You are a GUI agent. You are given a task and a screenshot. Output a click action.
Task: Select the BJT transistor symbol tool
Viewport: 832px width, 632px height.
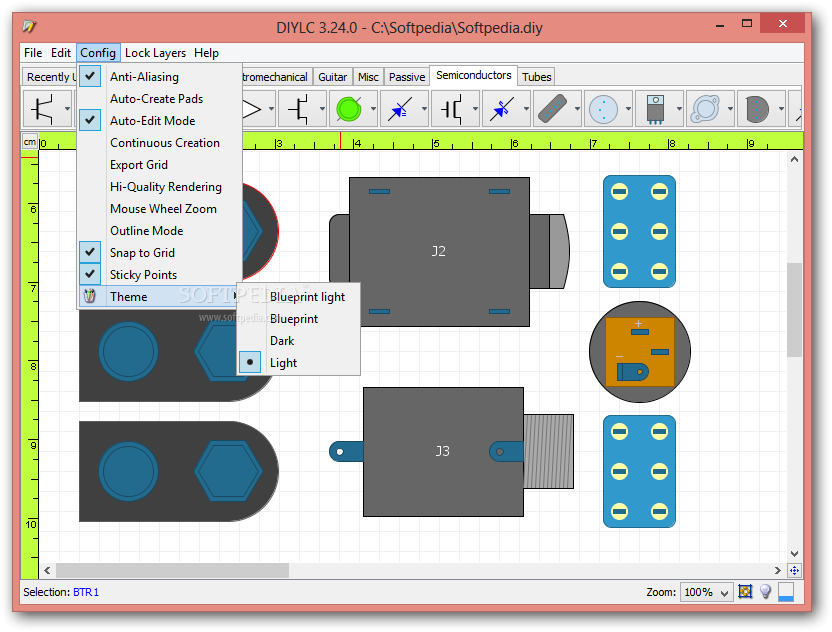(x=42, y=109)
